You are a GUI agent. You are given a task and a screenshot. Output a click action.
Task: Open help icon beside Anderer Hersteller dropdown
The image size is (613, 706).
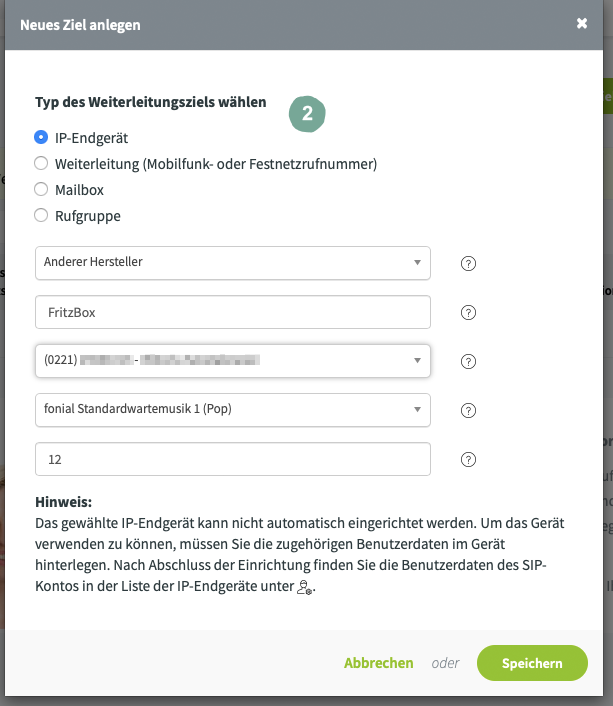point(468,263)
